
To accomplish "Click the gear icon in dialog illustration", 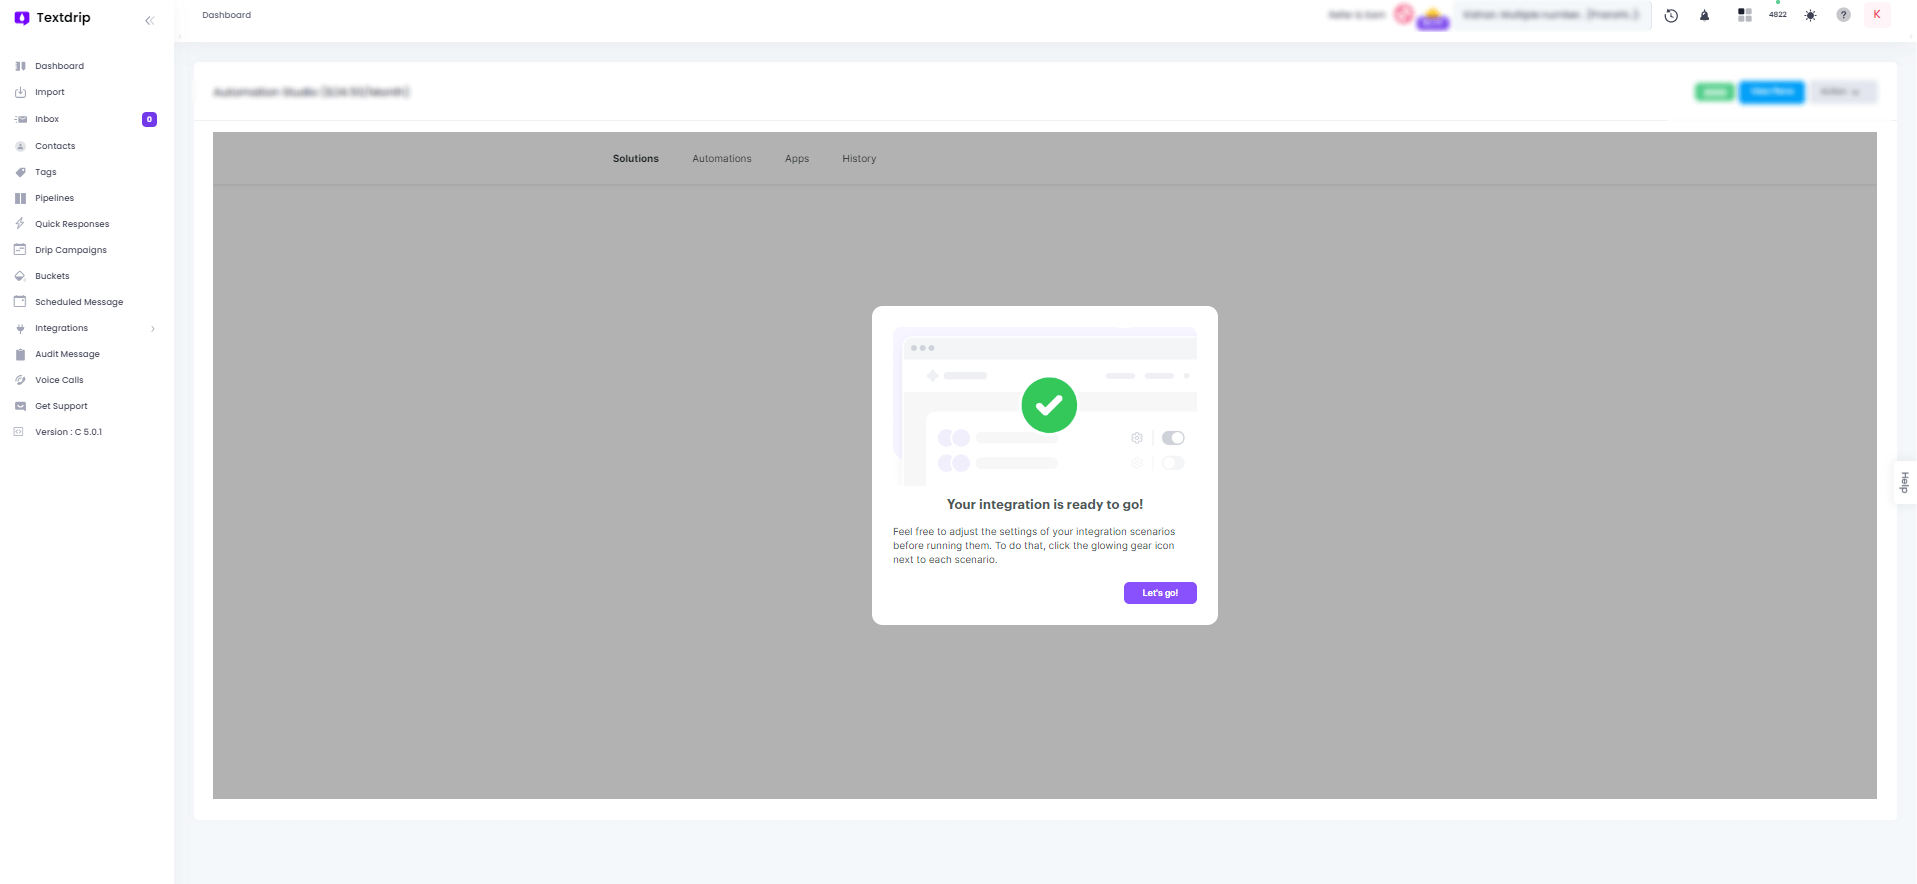I will click(x=1137, y=438).
